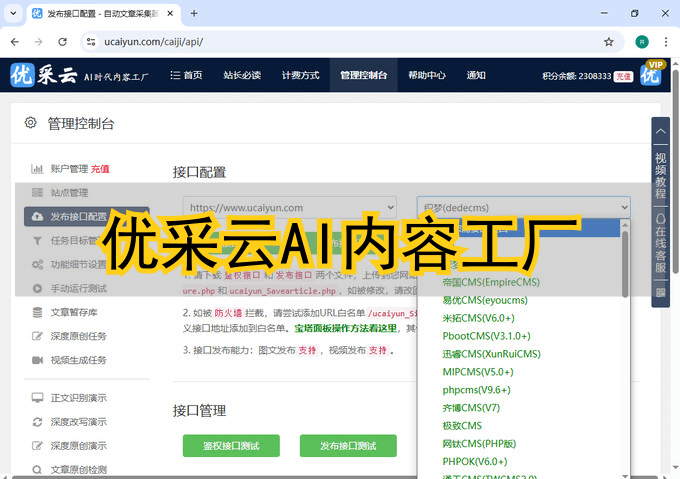Open the 帮助中心 menu item
The height and width of the screenshot is (479, 680).
426,75
